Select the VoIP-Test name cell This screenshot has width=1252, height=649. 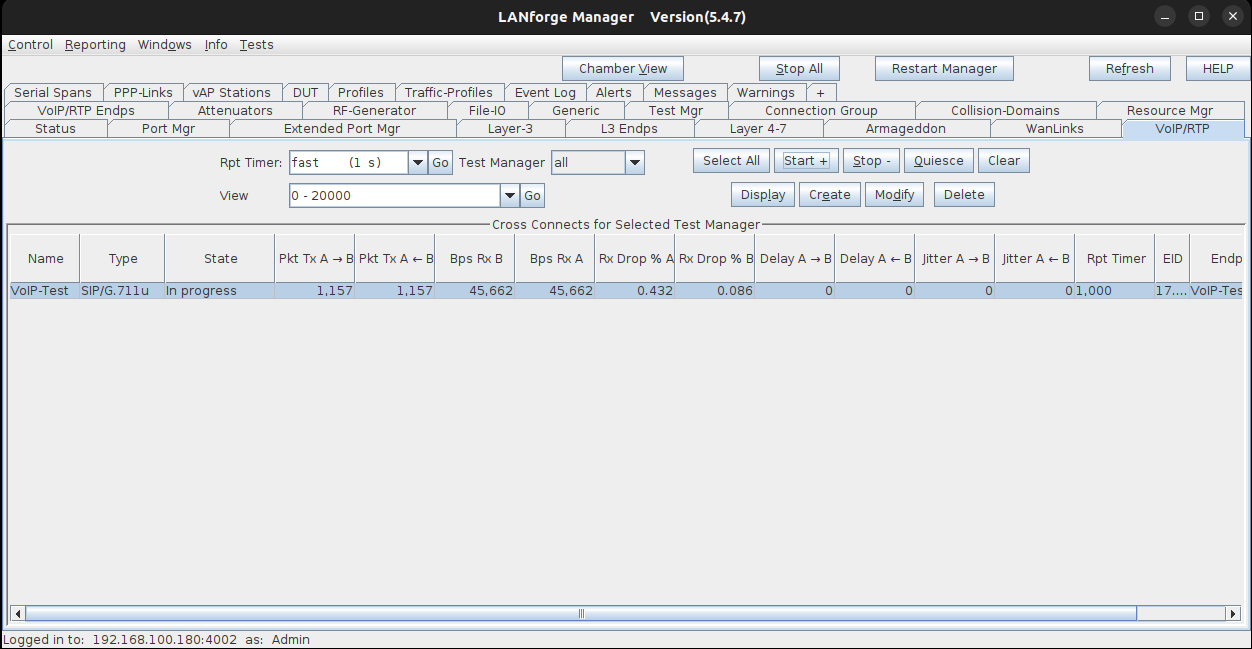pyautogui.click(x=44, y=291)
